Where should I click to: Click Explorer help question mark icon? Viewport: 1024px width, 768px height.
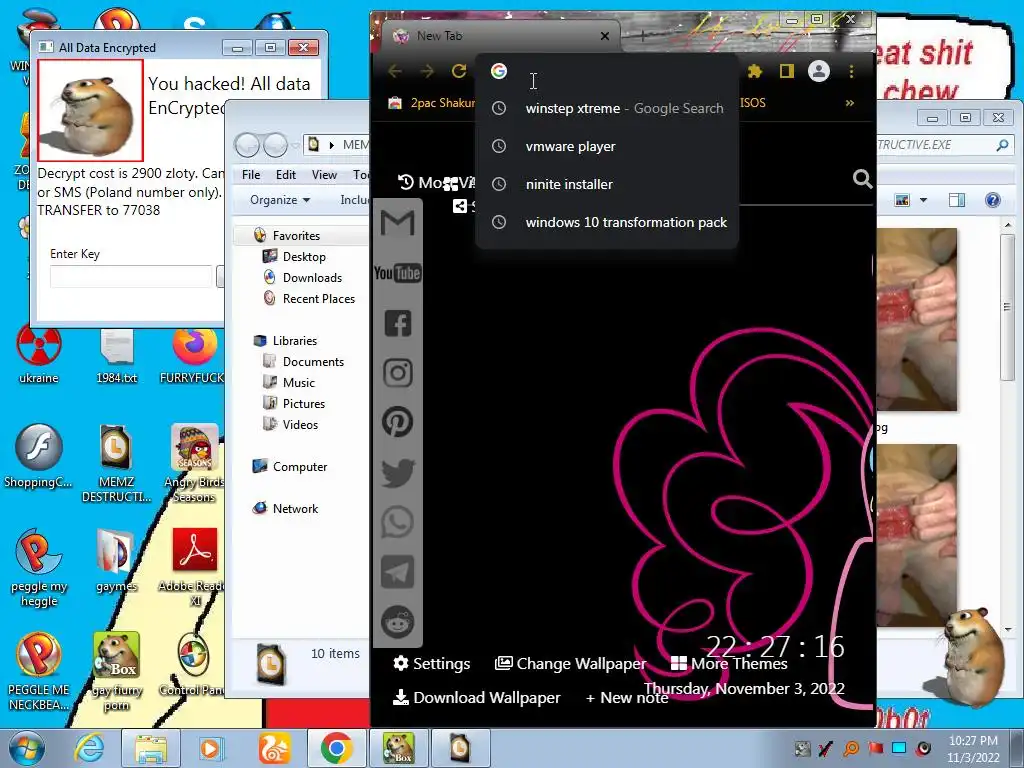[x=993, y=200]
